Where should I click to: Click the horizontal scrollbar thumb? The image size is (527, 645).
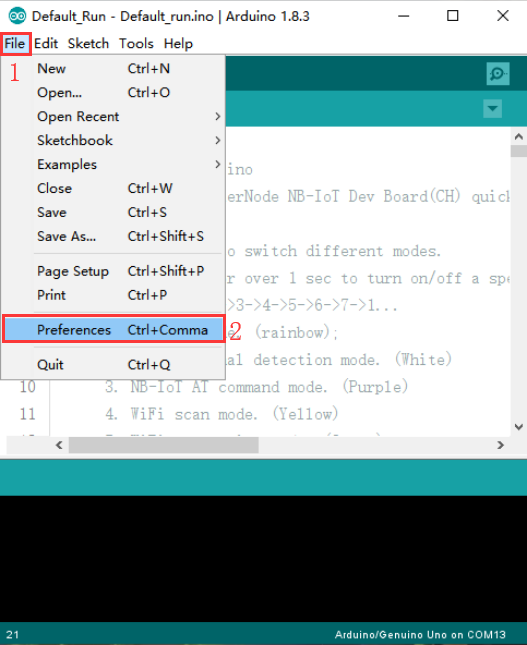click(x=164, y=445)
